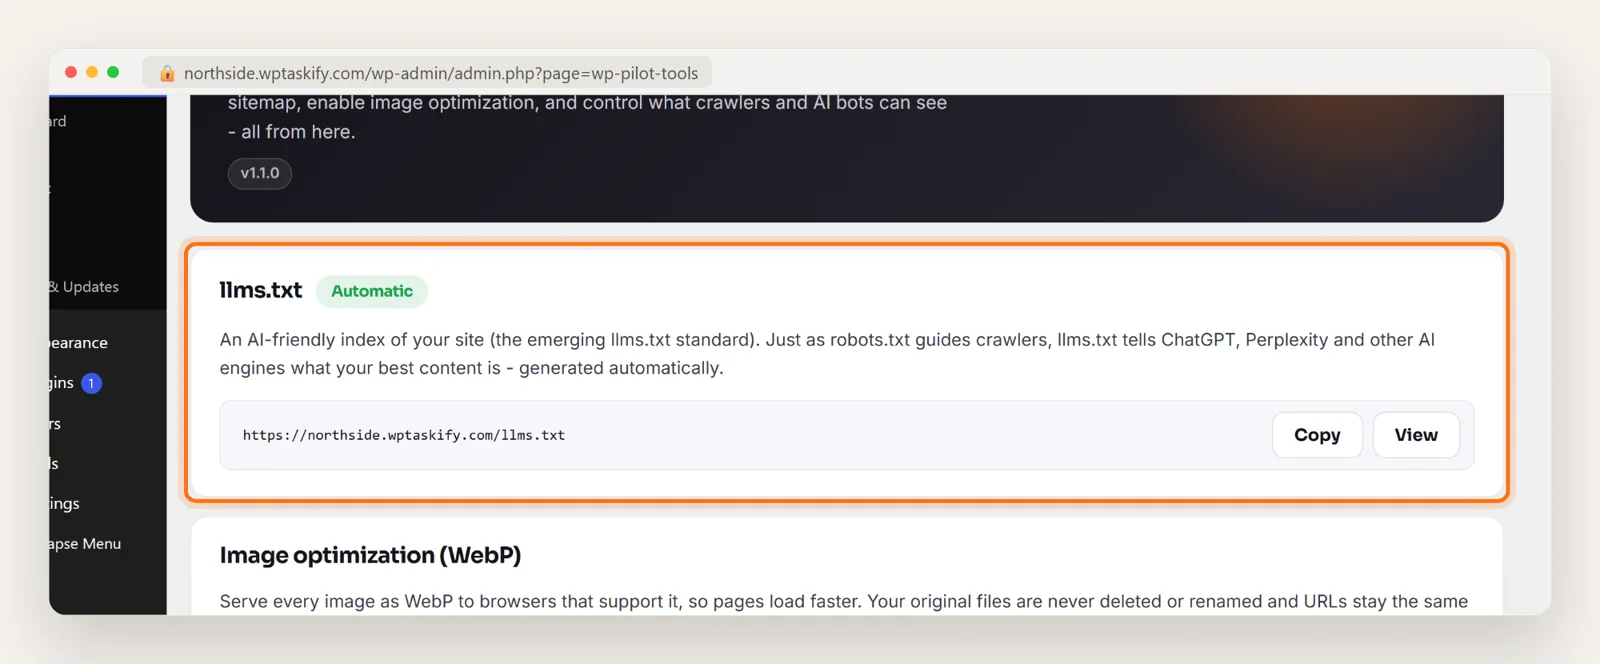Click the v1.1.0 version badge

click(x=260, y=173)
